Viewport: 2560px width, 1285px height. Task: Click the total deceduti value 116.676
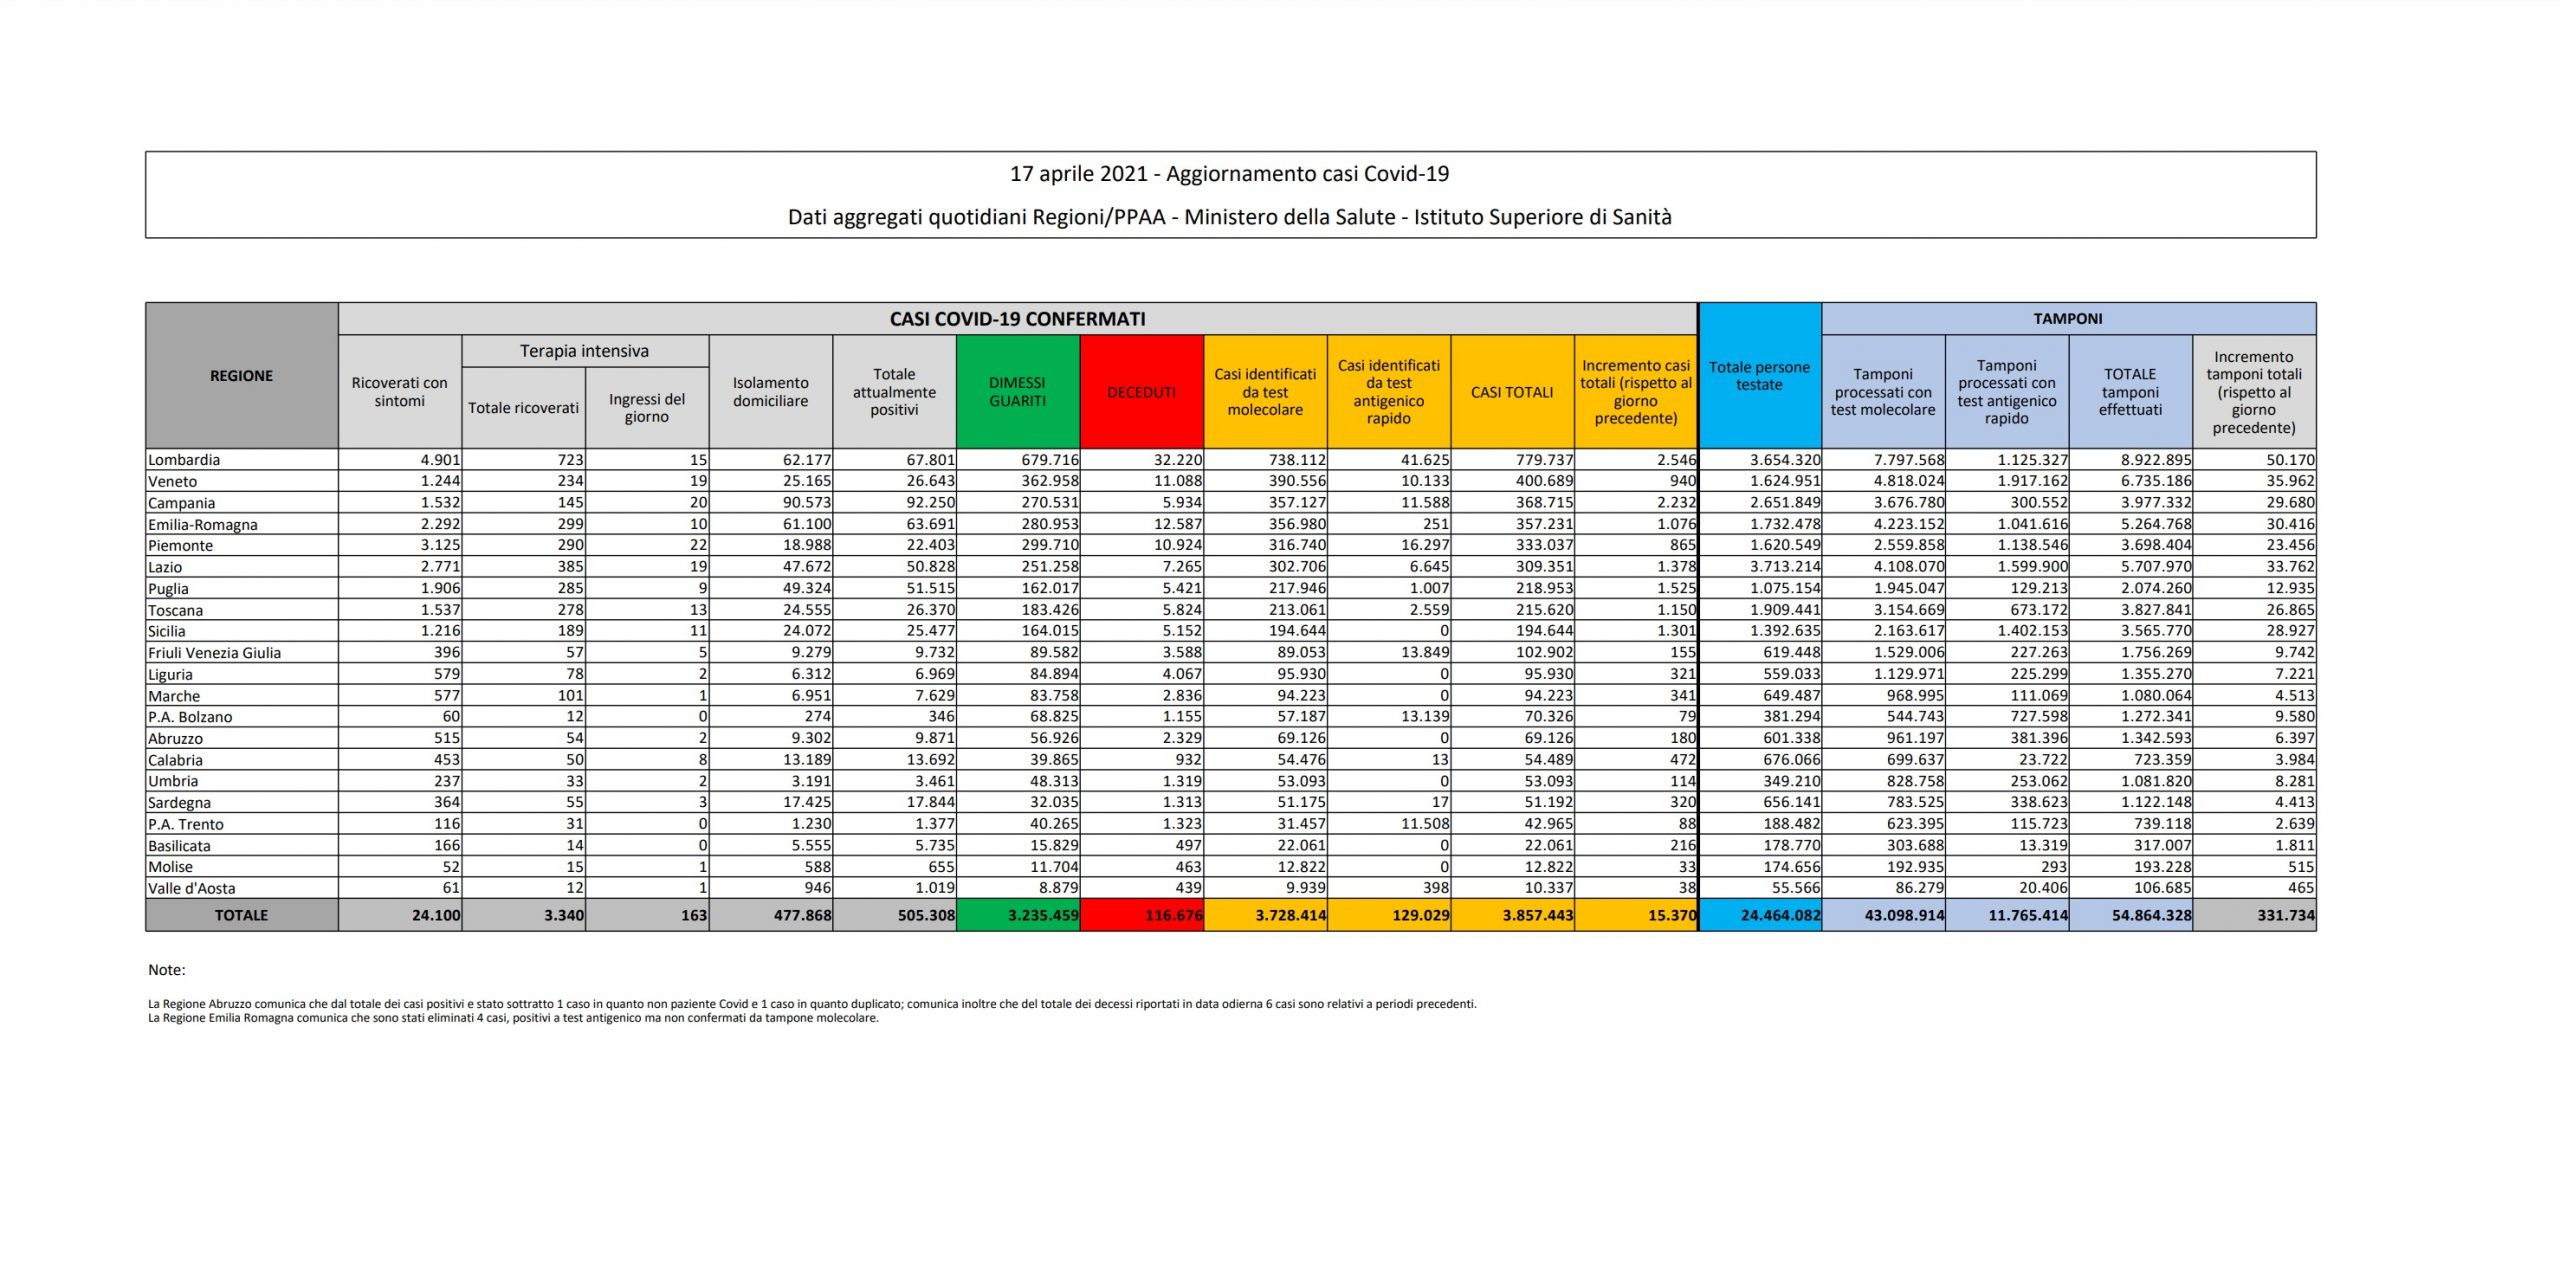[x=1173, y=915]
